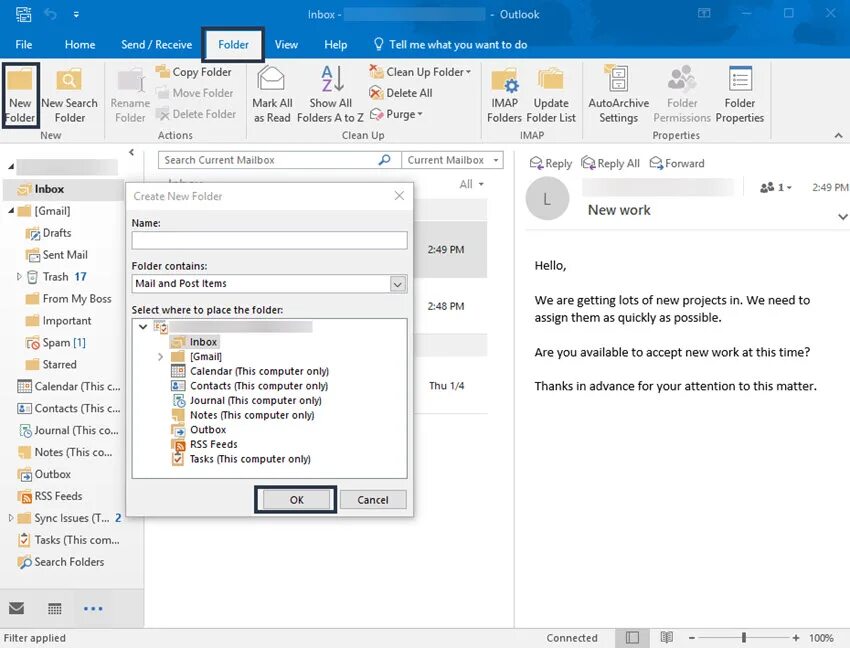Confirm folder creation with OK
The height and width of the screenshot is (648, 850).
[x=295, y=499]
